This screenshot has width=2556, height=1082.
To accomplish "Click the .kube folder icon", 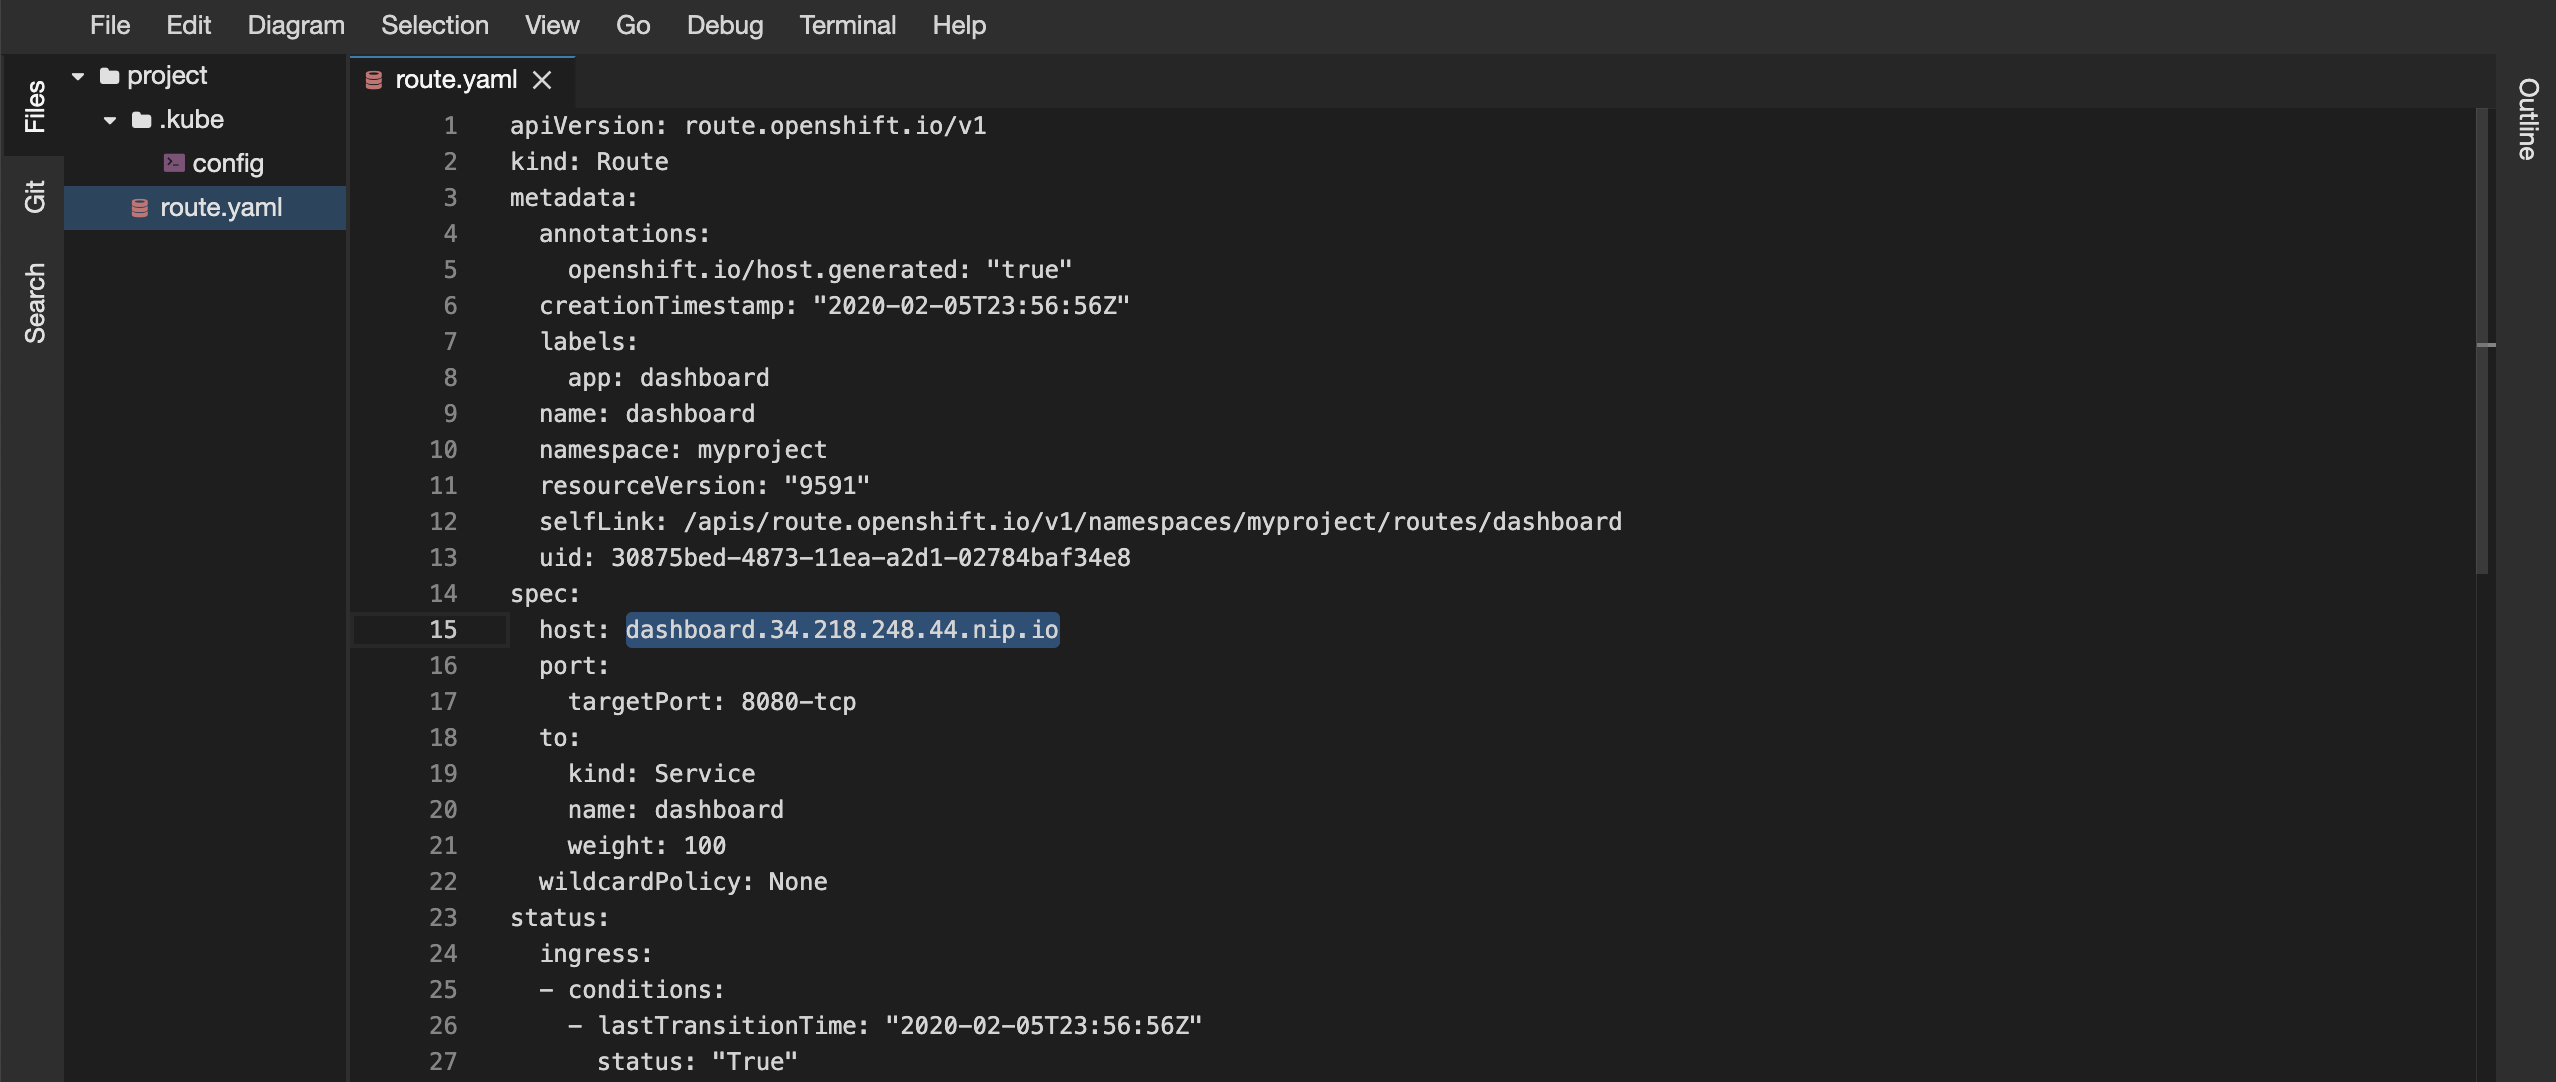I will tap(142, 120).
